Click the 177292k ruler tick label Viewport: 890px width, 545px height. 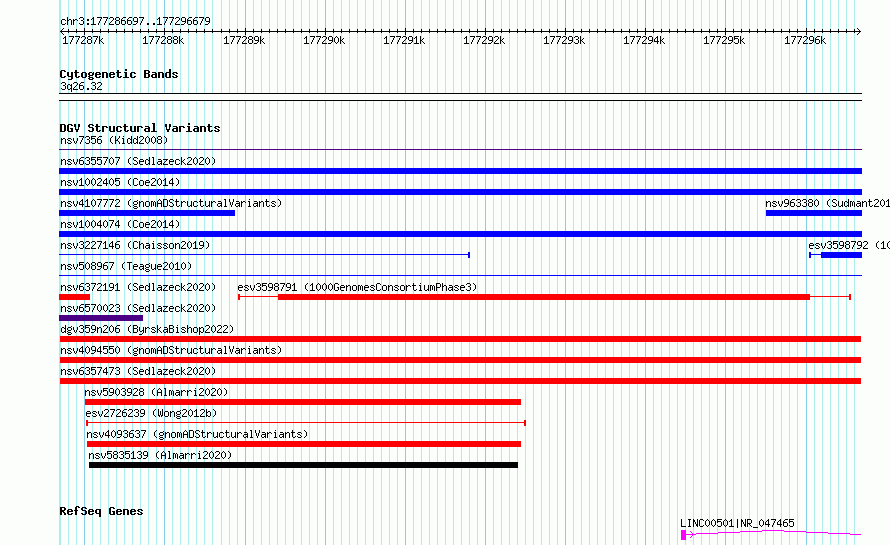pyautogui.click(x=484, y=40)
